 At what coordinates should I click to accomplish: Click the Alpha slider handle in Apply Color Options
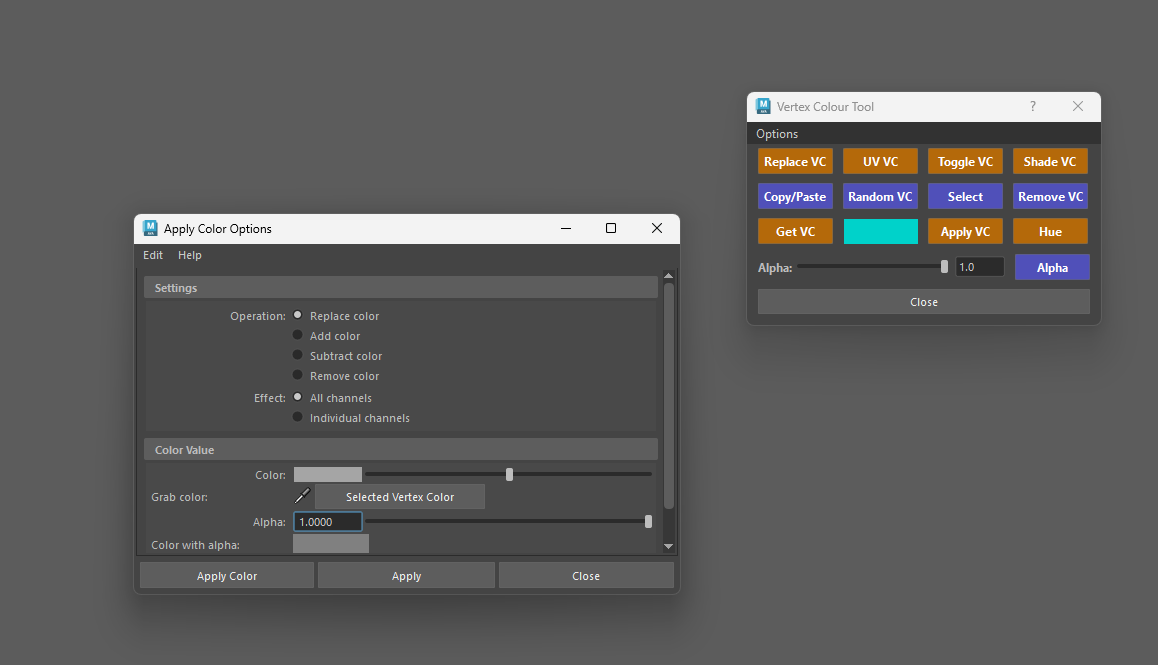(x=648, y=522)
